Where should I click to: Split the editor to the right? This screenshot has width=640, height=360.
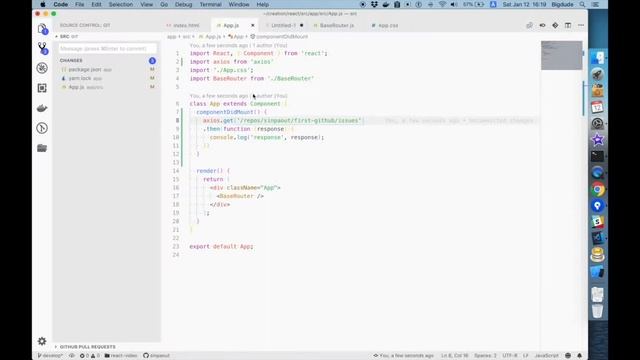(x=568, y=25)
